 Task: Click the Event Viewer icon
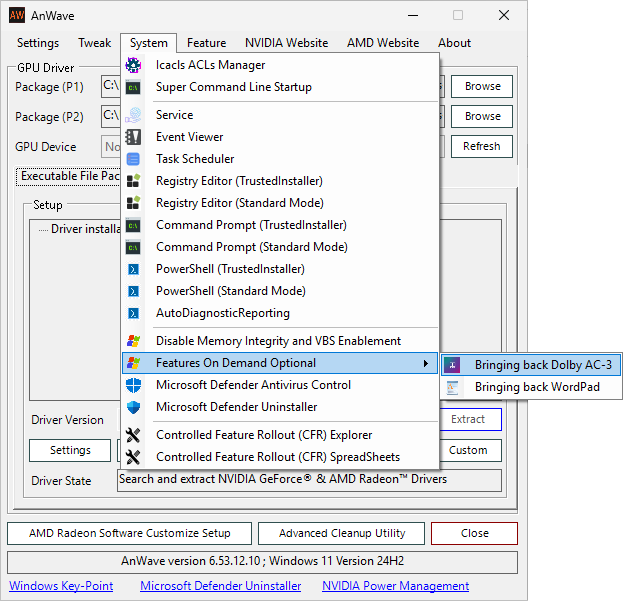point(133,137)
